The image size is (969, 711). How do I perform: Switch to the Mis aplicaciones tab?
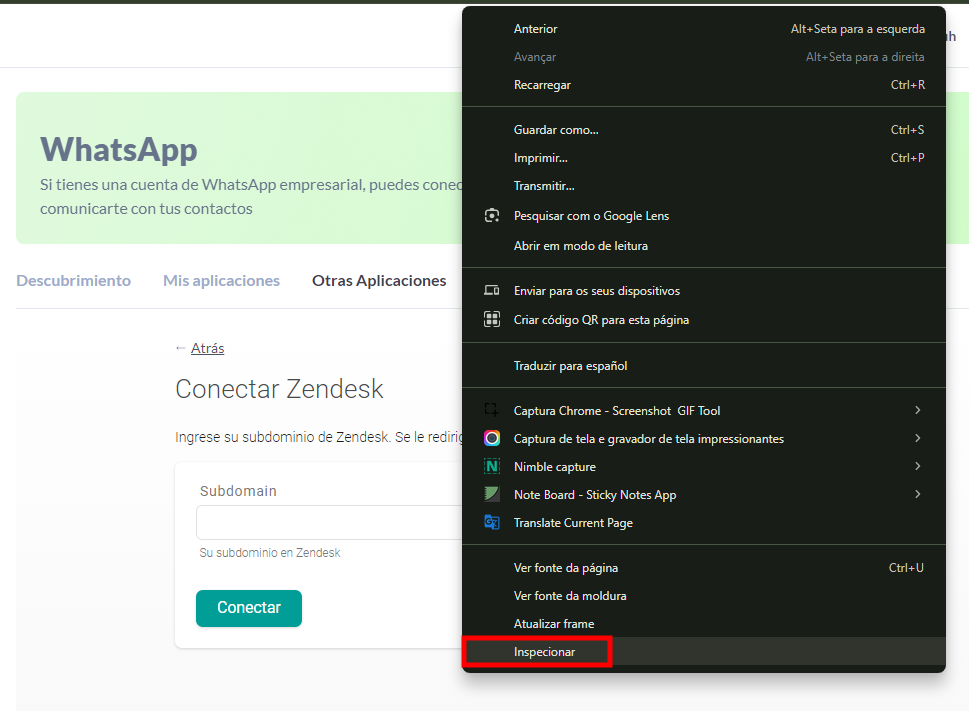pos(221,281)
